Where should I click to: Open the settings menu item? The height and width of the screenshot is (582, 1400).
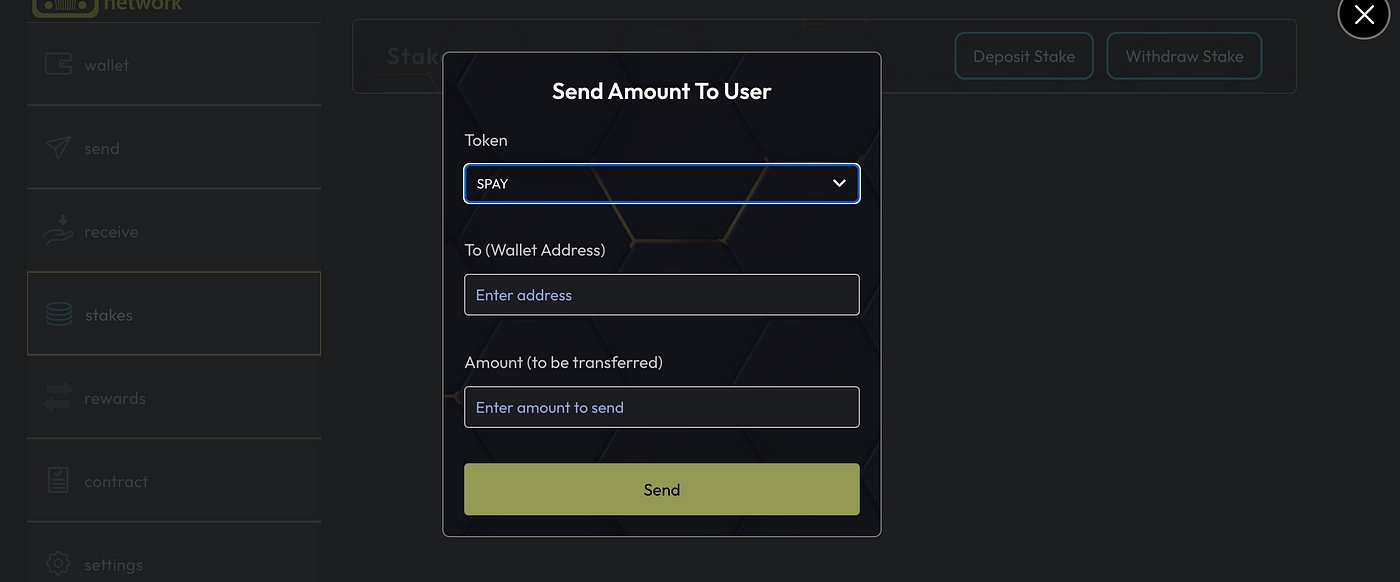pyautogui.click(x=113, y=565)
